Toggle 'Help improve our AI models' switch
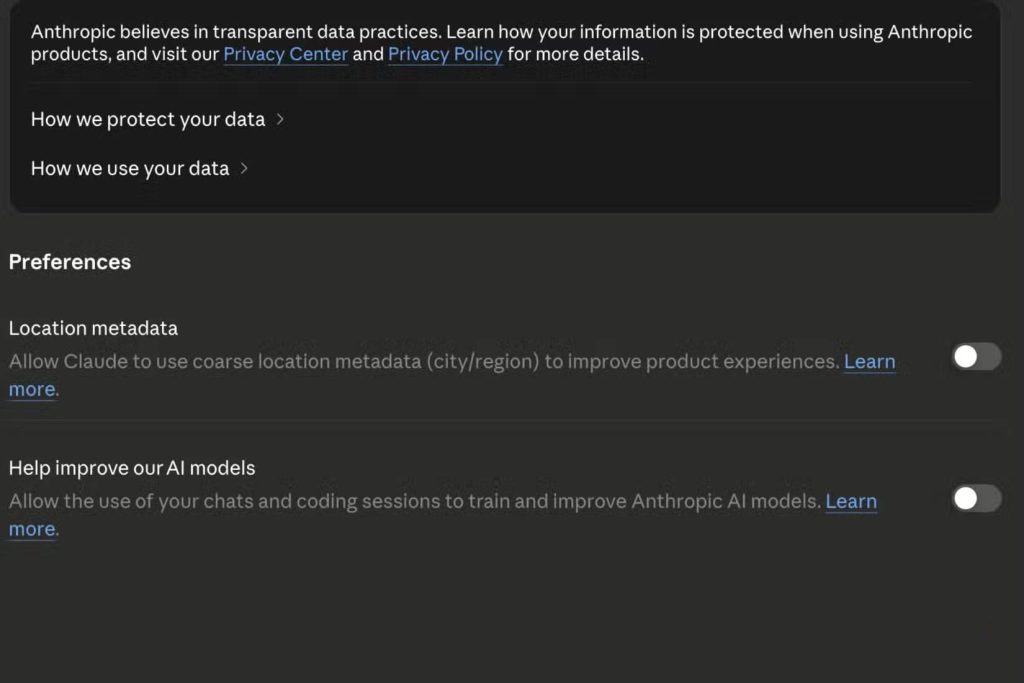 click(x=976, y=499)
